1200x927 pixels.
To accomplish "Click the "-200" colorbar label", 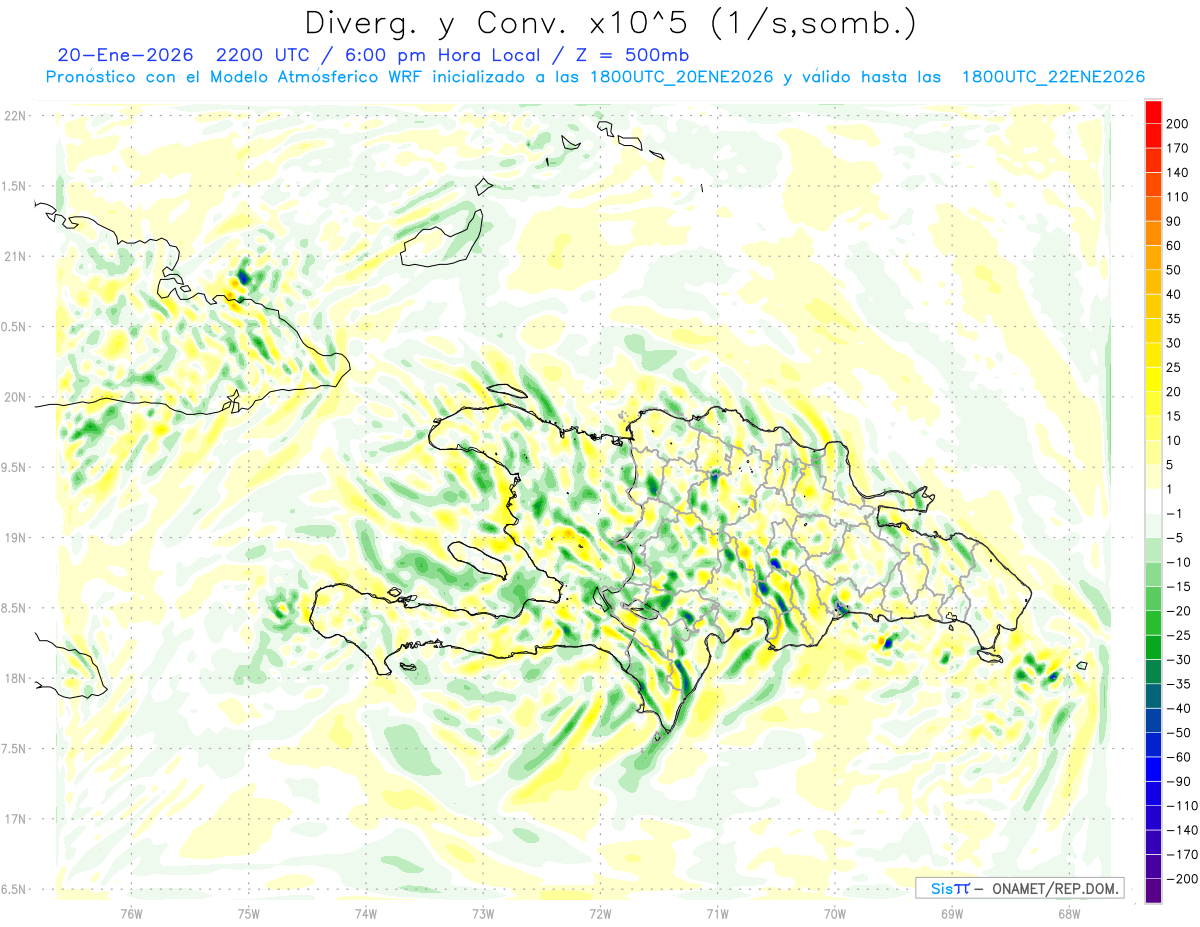I will pos(1181,880).
